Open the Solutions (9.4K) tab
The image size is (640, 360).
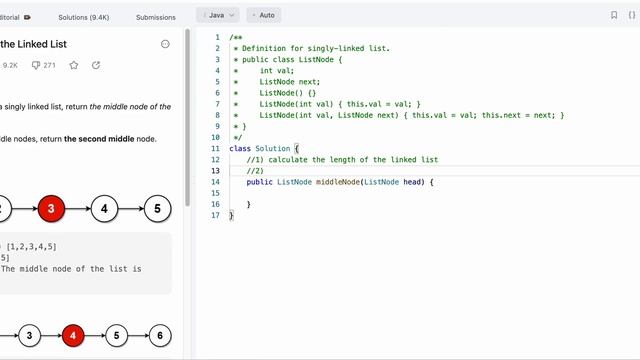[84, 17]
